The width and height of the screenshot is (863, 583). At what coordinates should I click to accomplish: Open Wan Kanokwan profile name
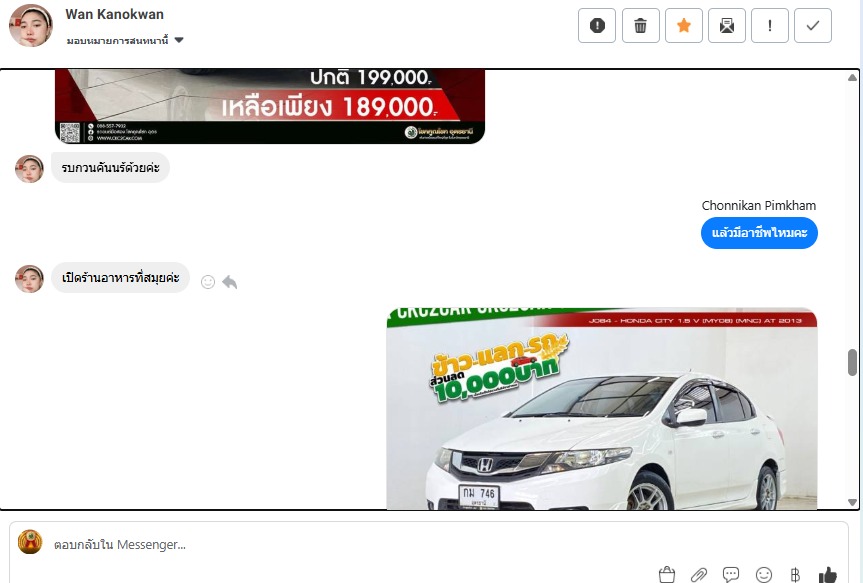pyautogui.click(x=114, y=14)
